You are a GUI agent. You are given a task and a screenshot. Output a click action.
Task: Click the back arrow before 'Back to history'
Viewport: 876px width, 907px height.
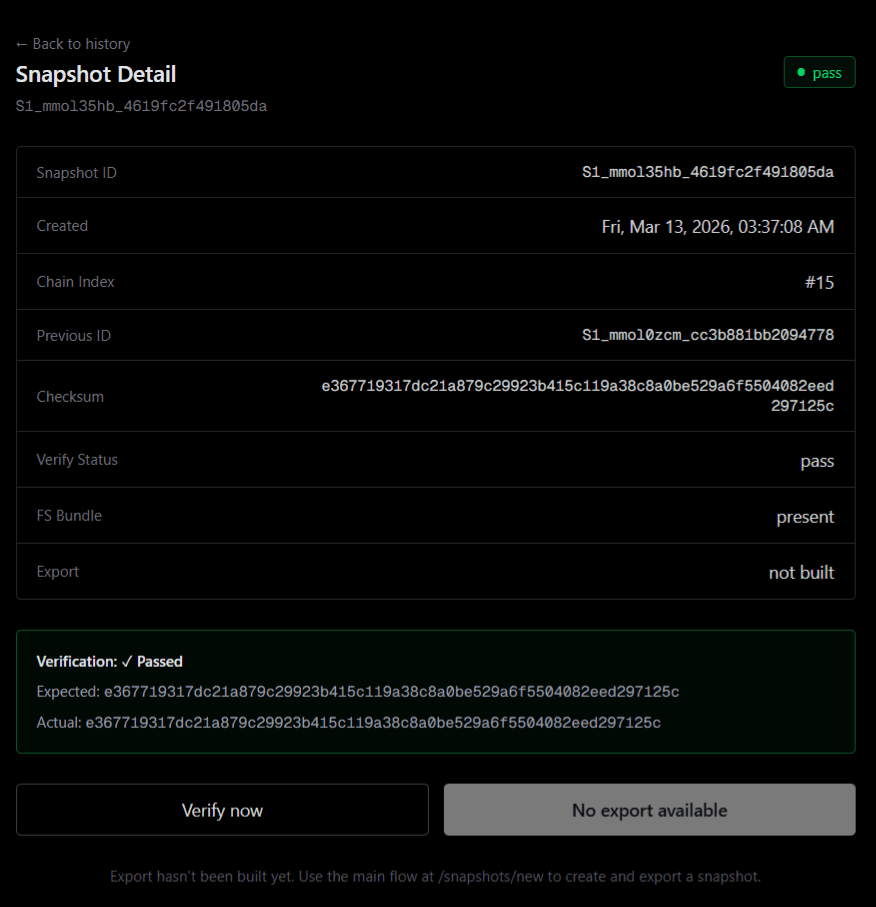tap(21, 44)
